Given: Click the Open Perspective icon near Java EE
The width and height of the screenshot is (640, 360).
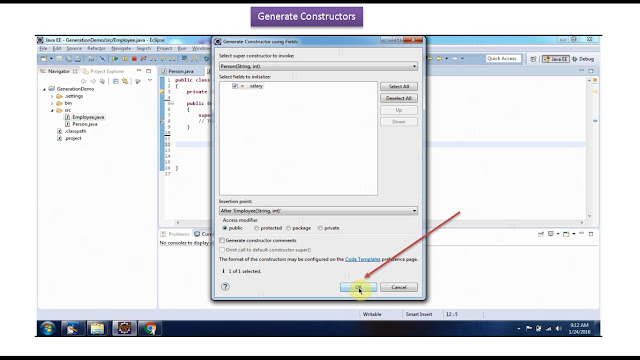Looking at the screenshot, I should [x=533, y=59].
